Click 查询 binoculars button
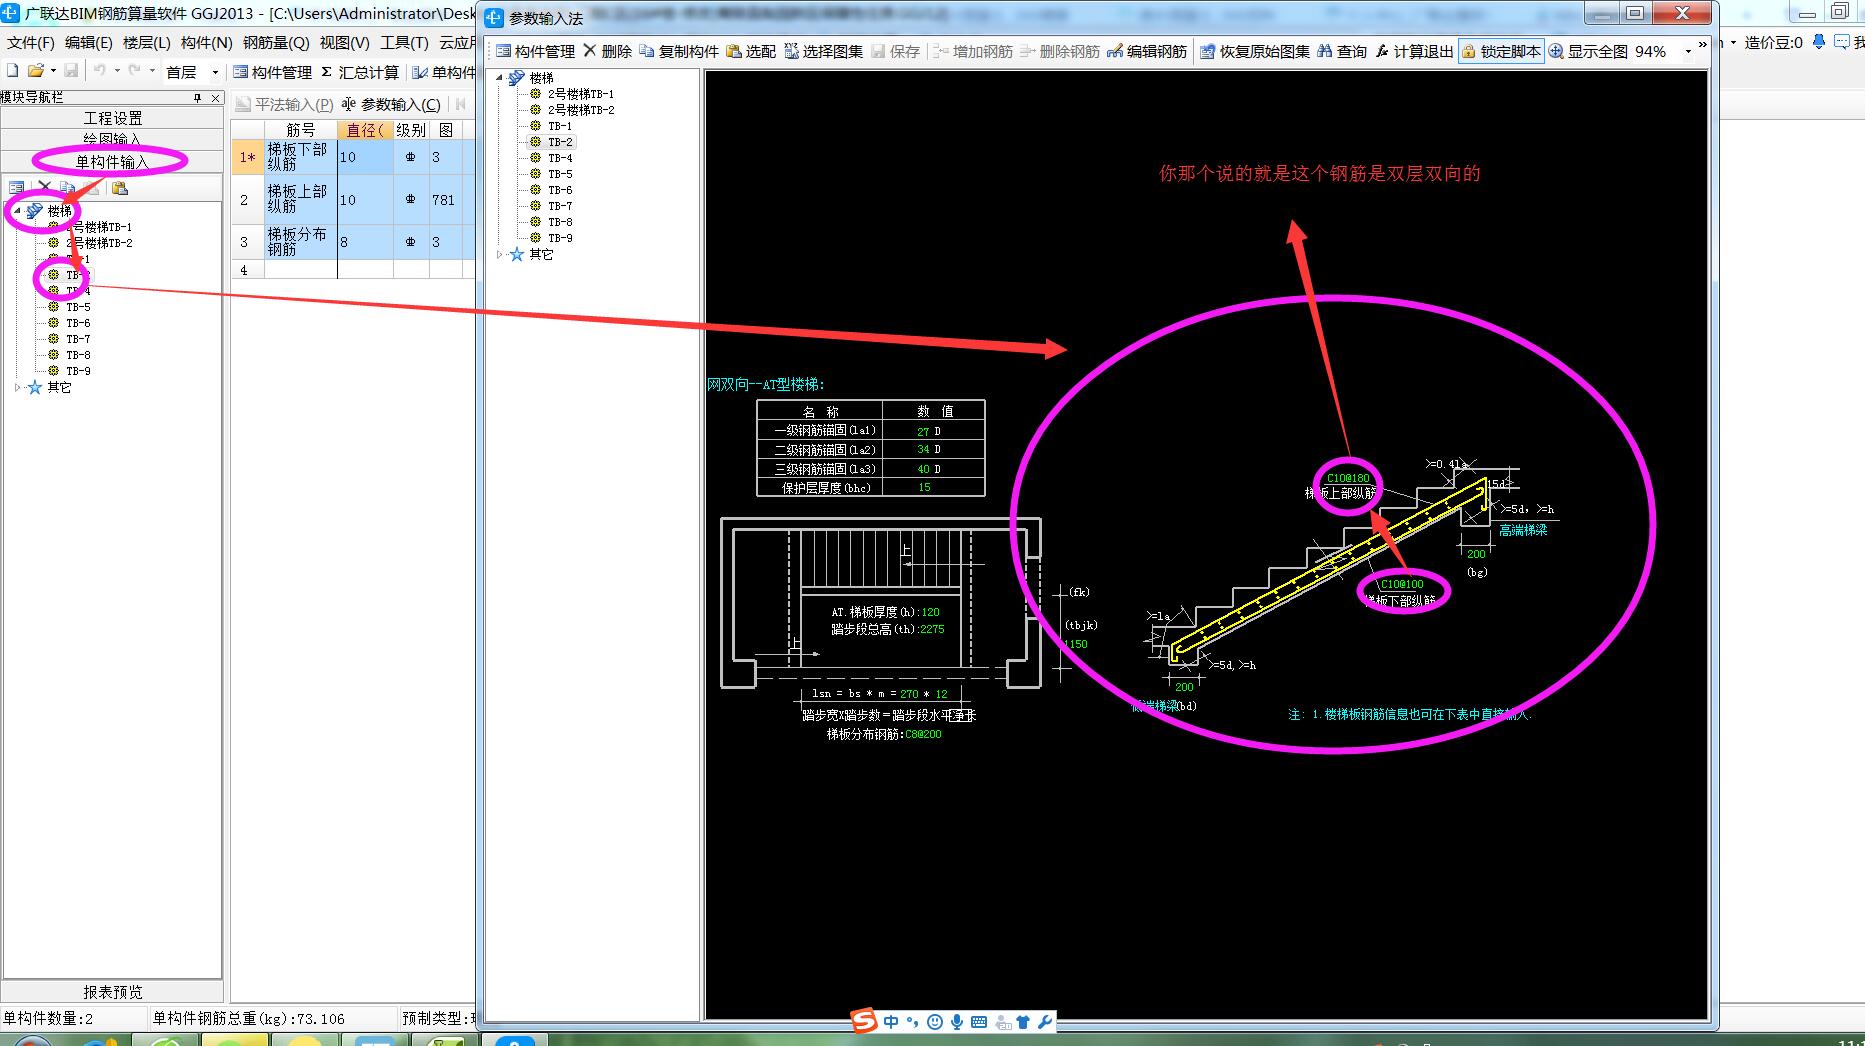Image resolution: width=1865 pixels, height=1046 pixels. click(x=1342, y=51)
